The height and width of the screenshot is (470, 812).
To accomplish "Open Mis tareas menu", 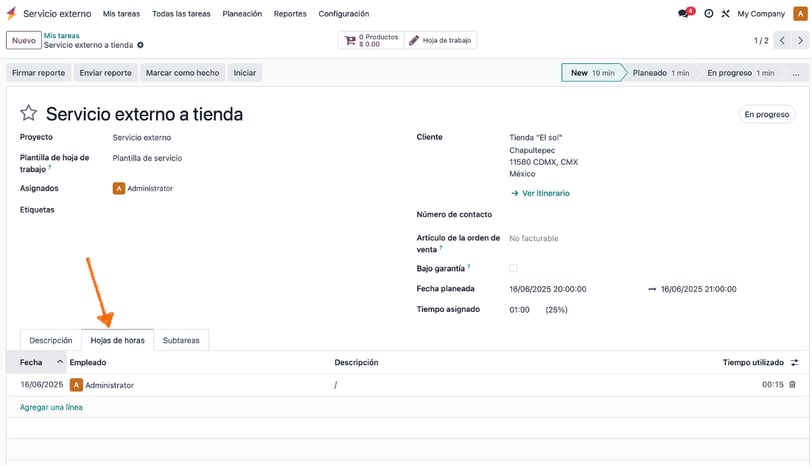I will coord(121,14).
